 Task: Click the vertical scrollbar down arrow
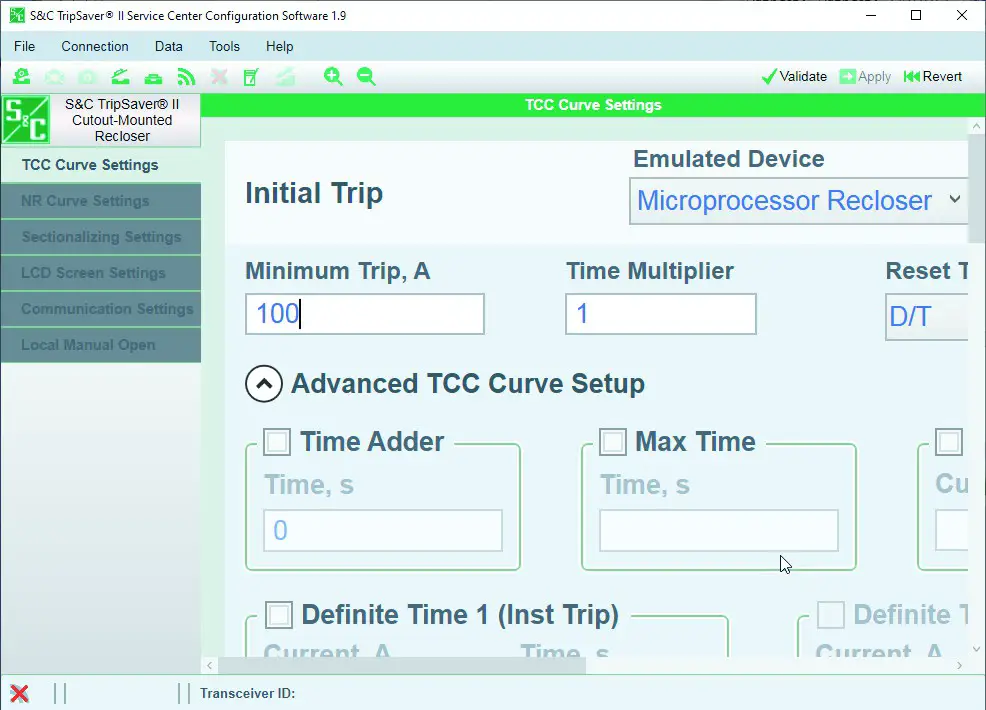click(977, 649)
